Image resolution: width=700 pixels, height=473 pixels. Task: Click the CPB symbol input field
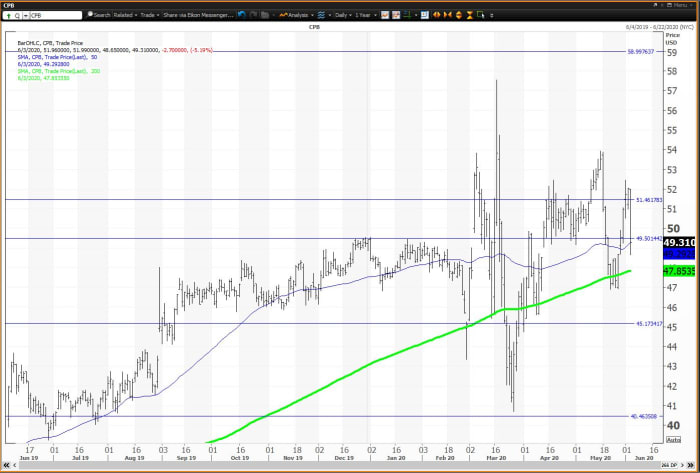(x=55, y=15)
